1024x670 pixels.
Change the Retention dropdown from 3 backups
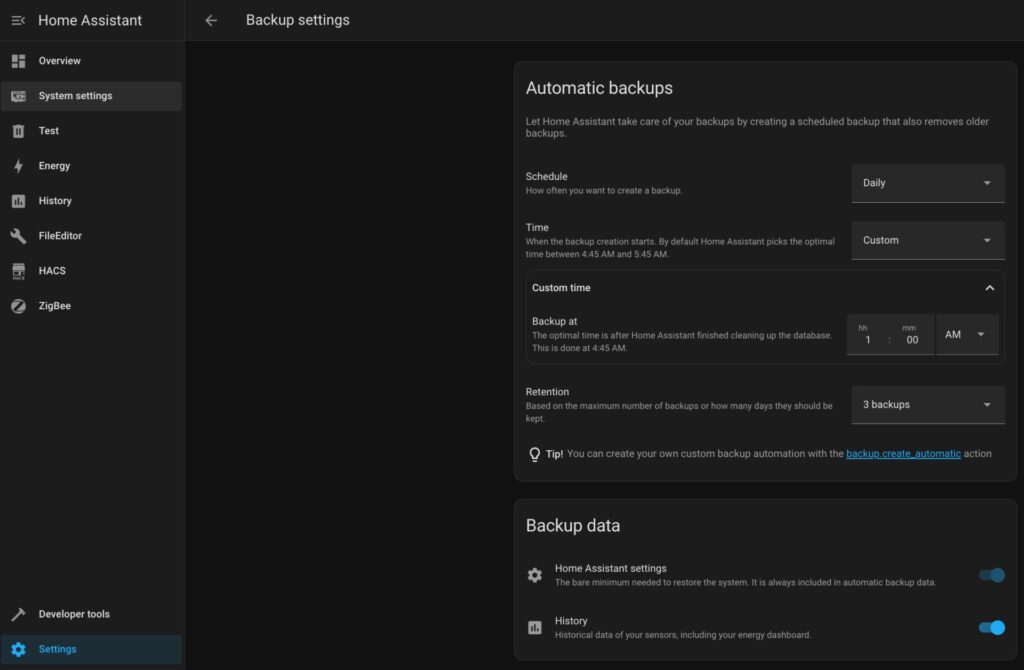click(927, 405)
